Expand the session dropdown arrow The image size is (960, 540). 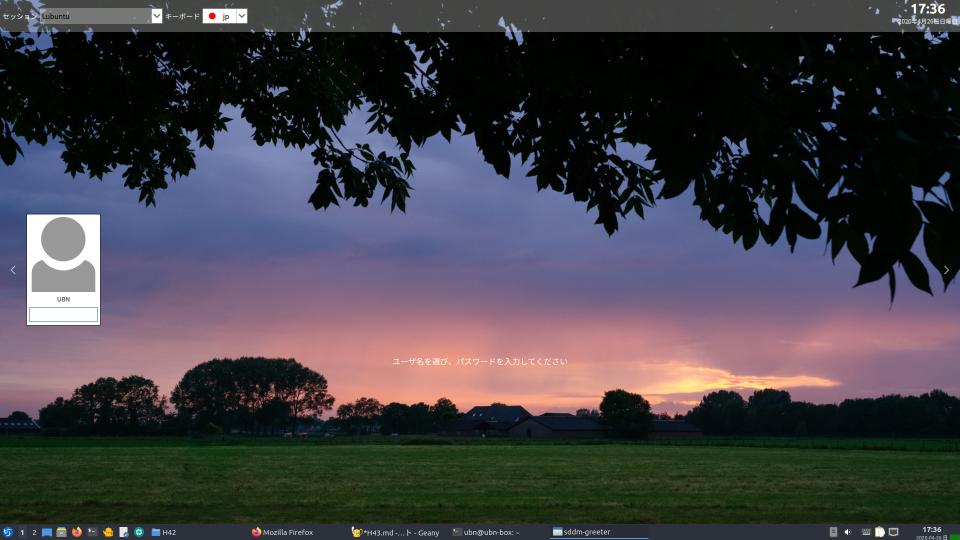point(157,16)
